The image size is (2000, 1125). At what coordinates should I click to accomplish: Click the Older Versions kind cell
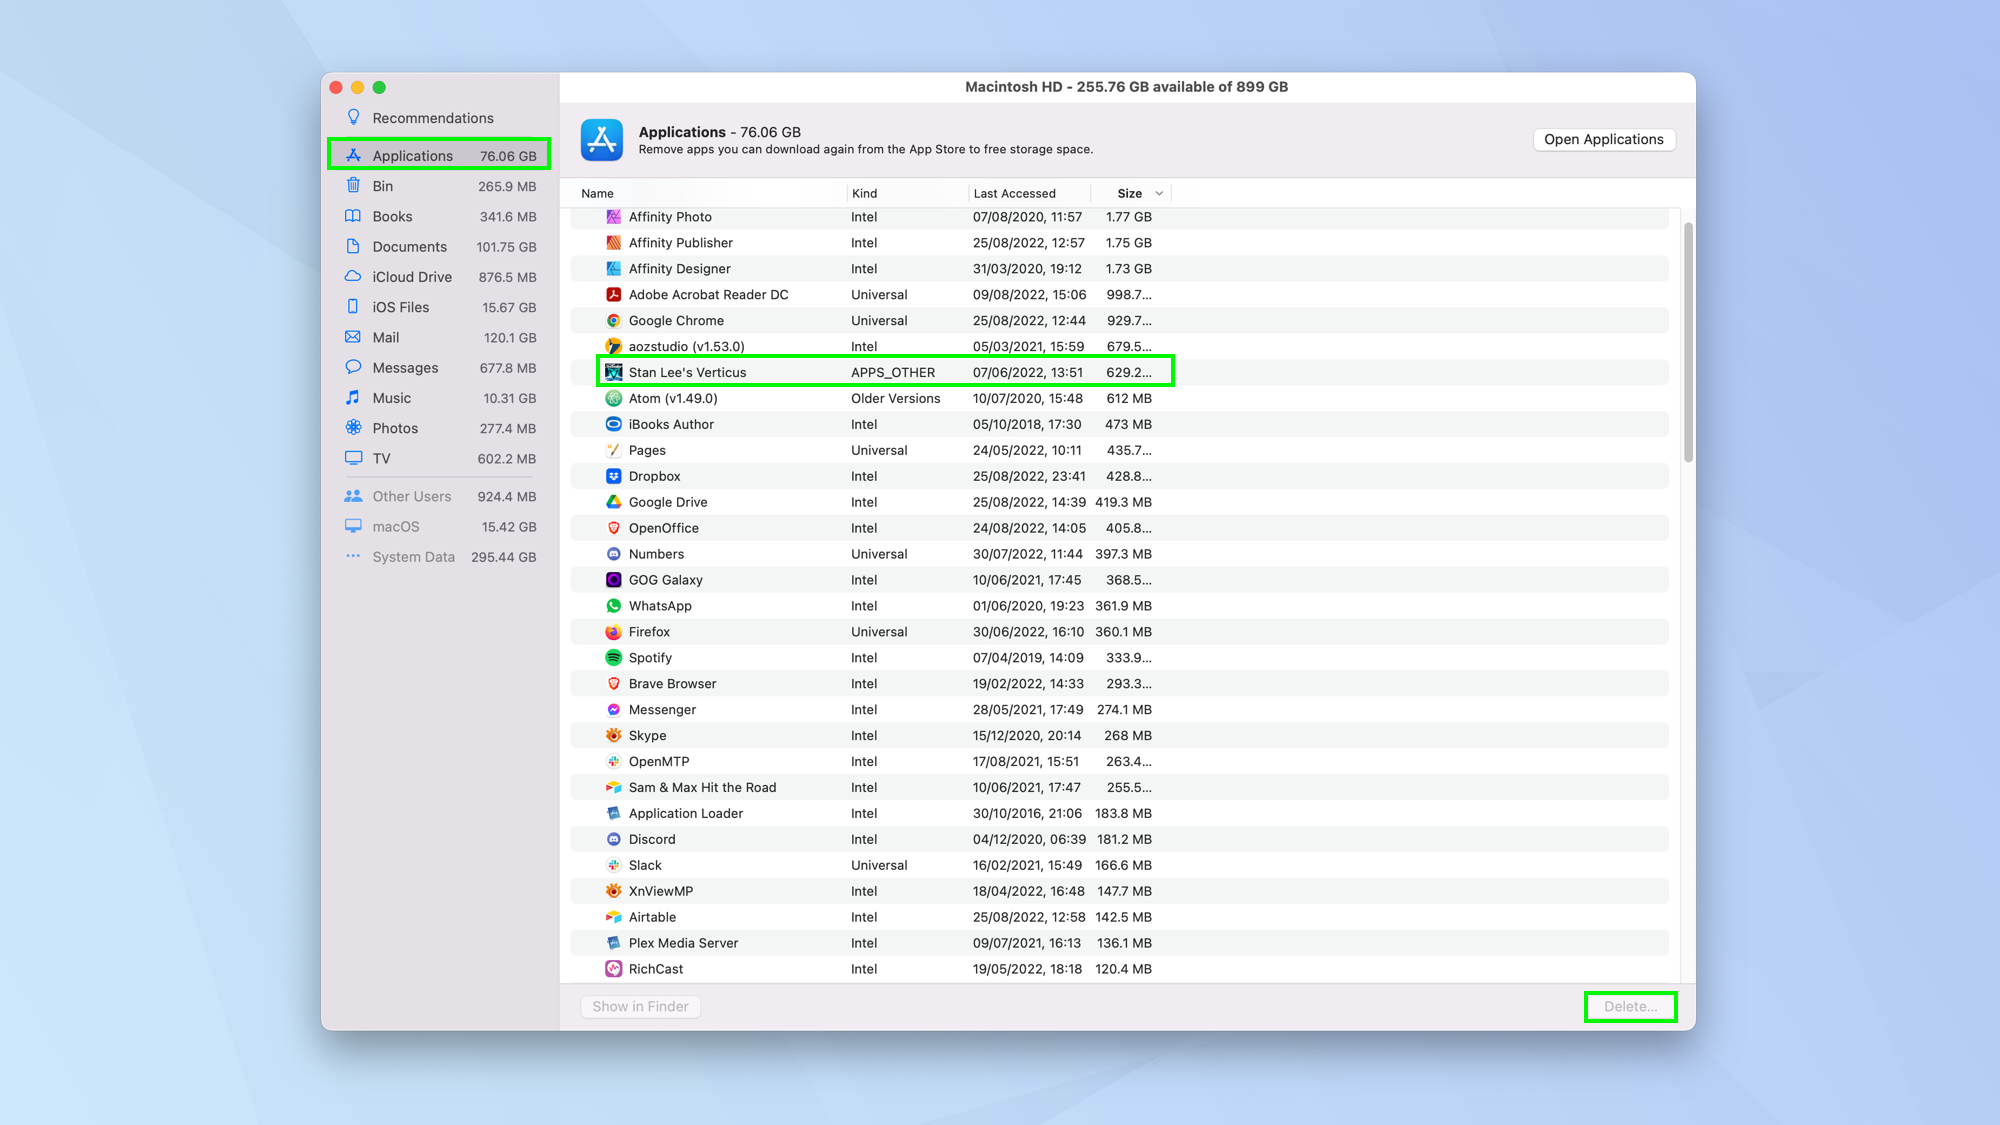(895, 398)
